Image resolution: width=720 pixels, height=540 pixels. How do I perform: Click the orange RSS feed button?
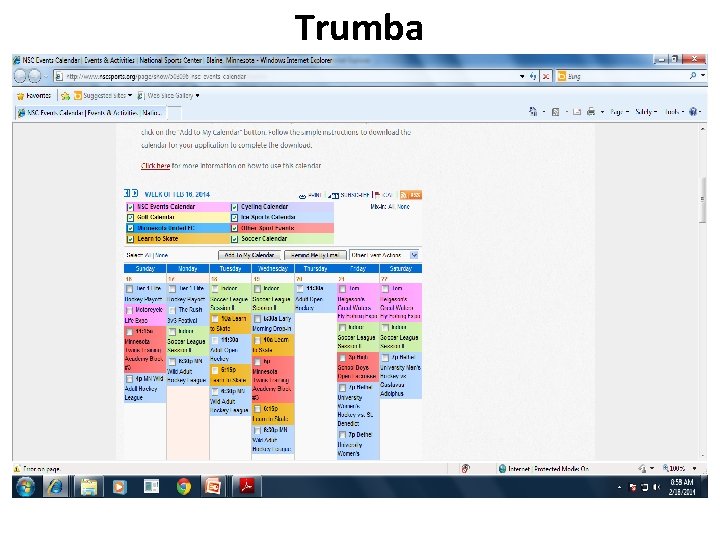tap(411, 195)
